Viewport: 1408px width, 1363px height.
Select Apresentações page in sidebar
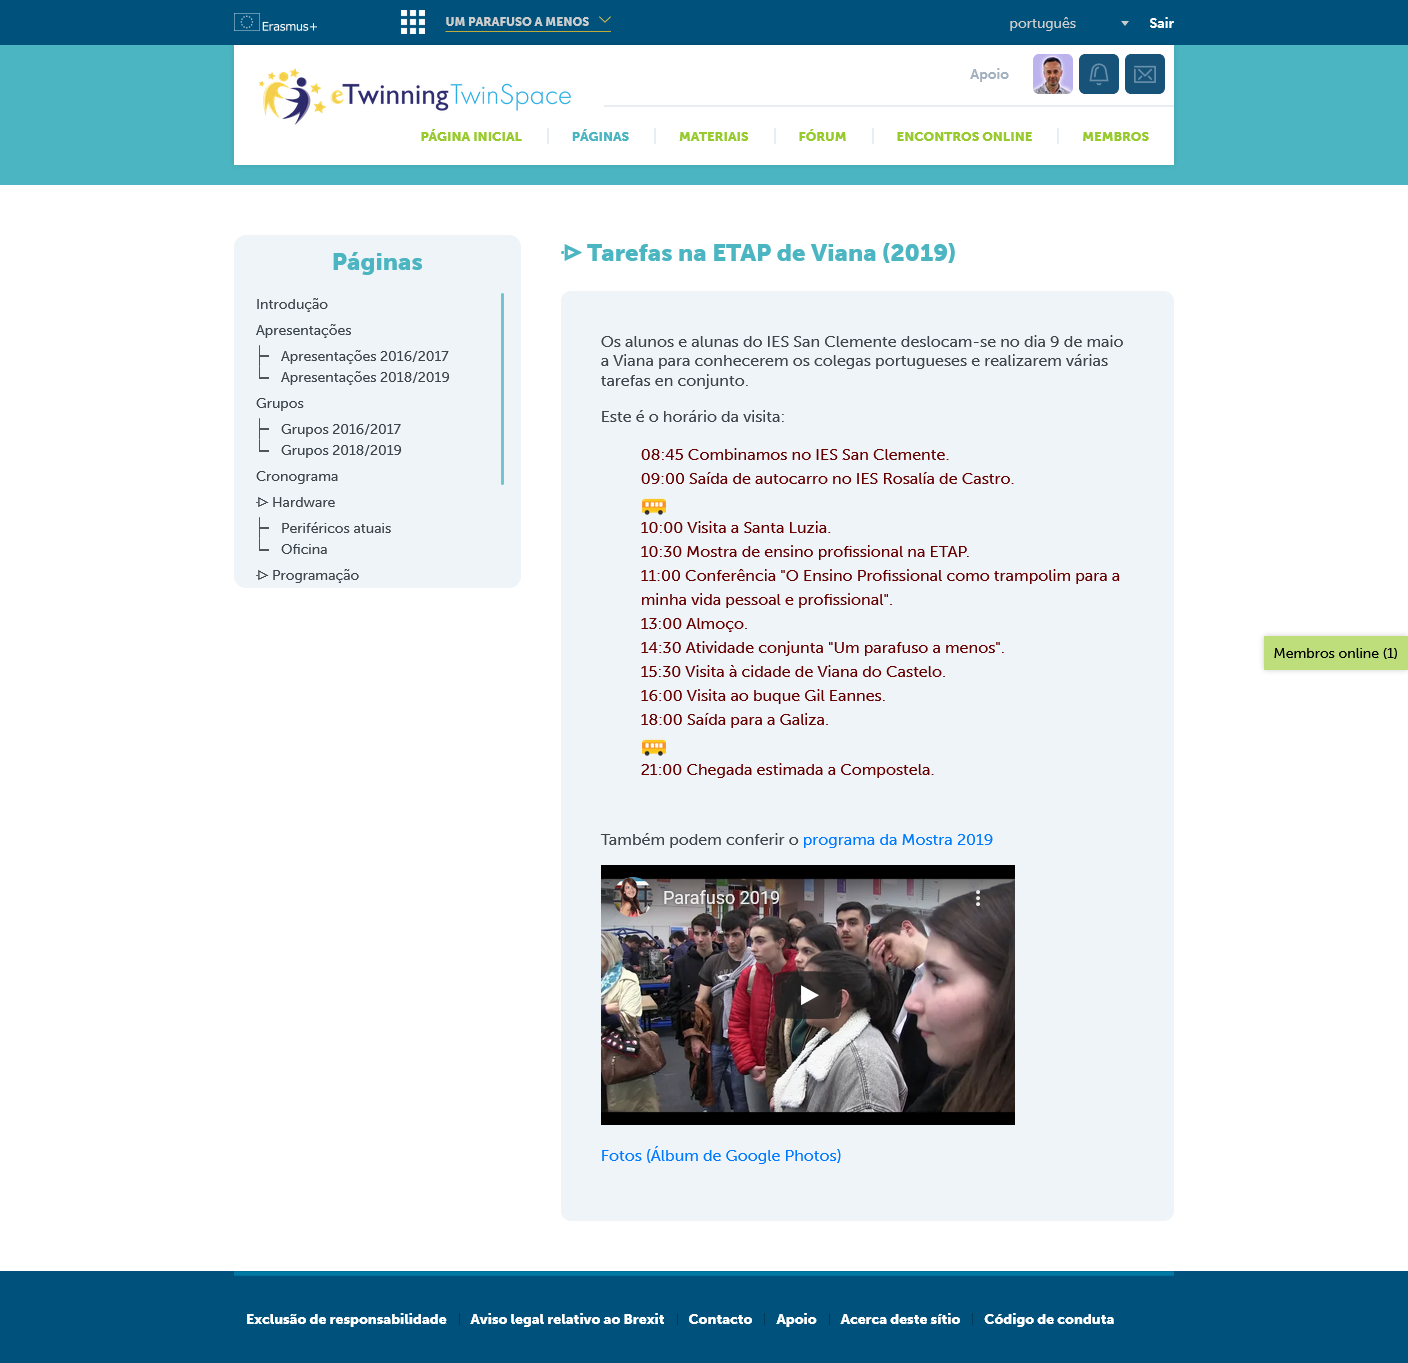304,330
